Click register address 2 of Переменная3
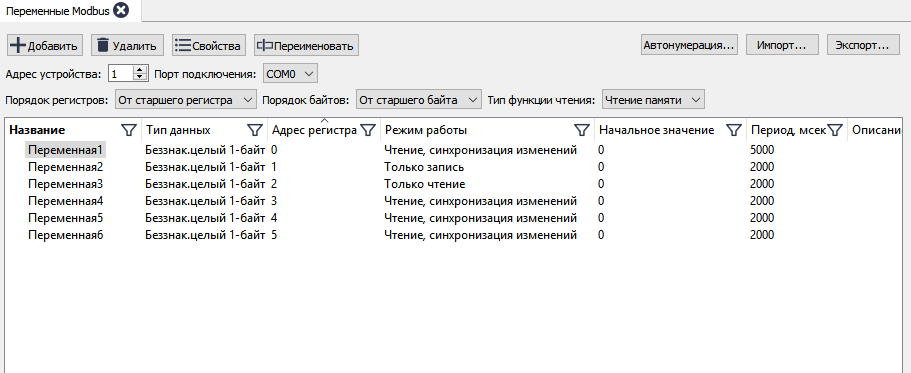This screenshot has height=373, width=911. pyautogui.click(x=274, y=184)
